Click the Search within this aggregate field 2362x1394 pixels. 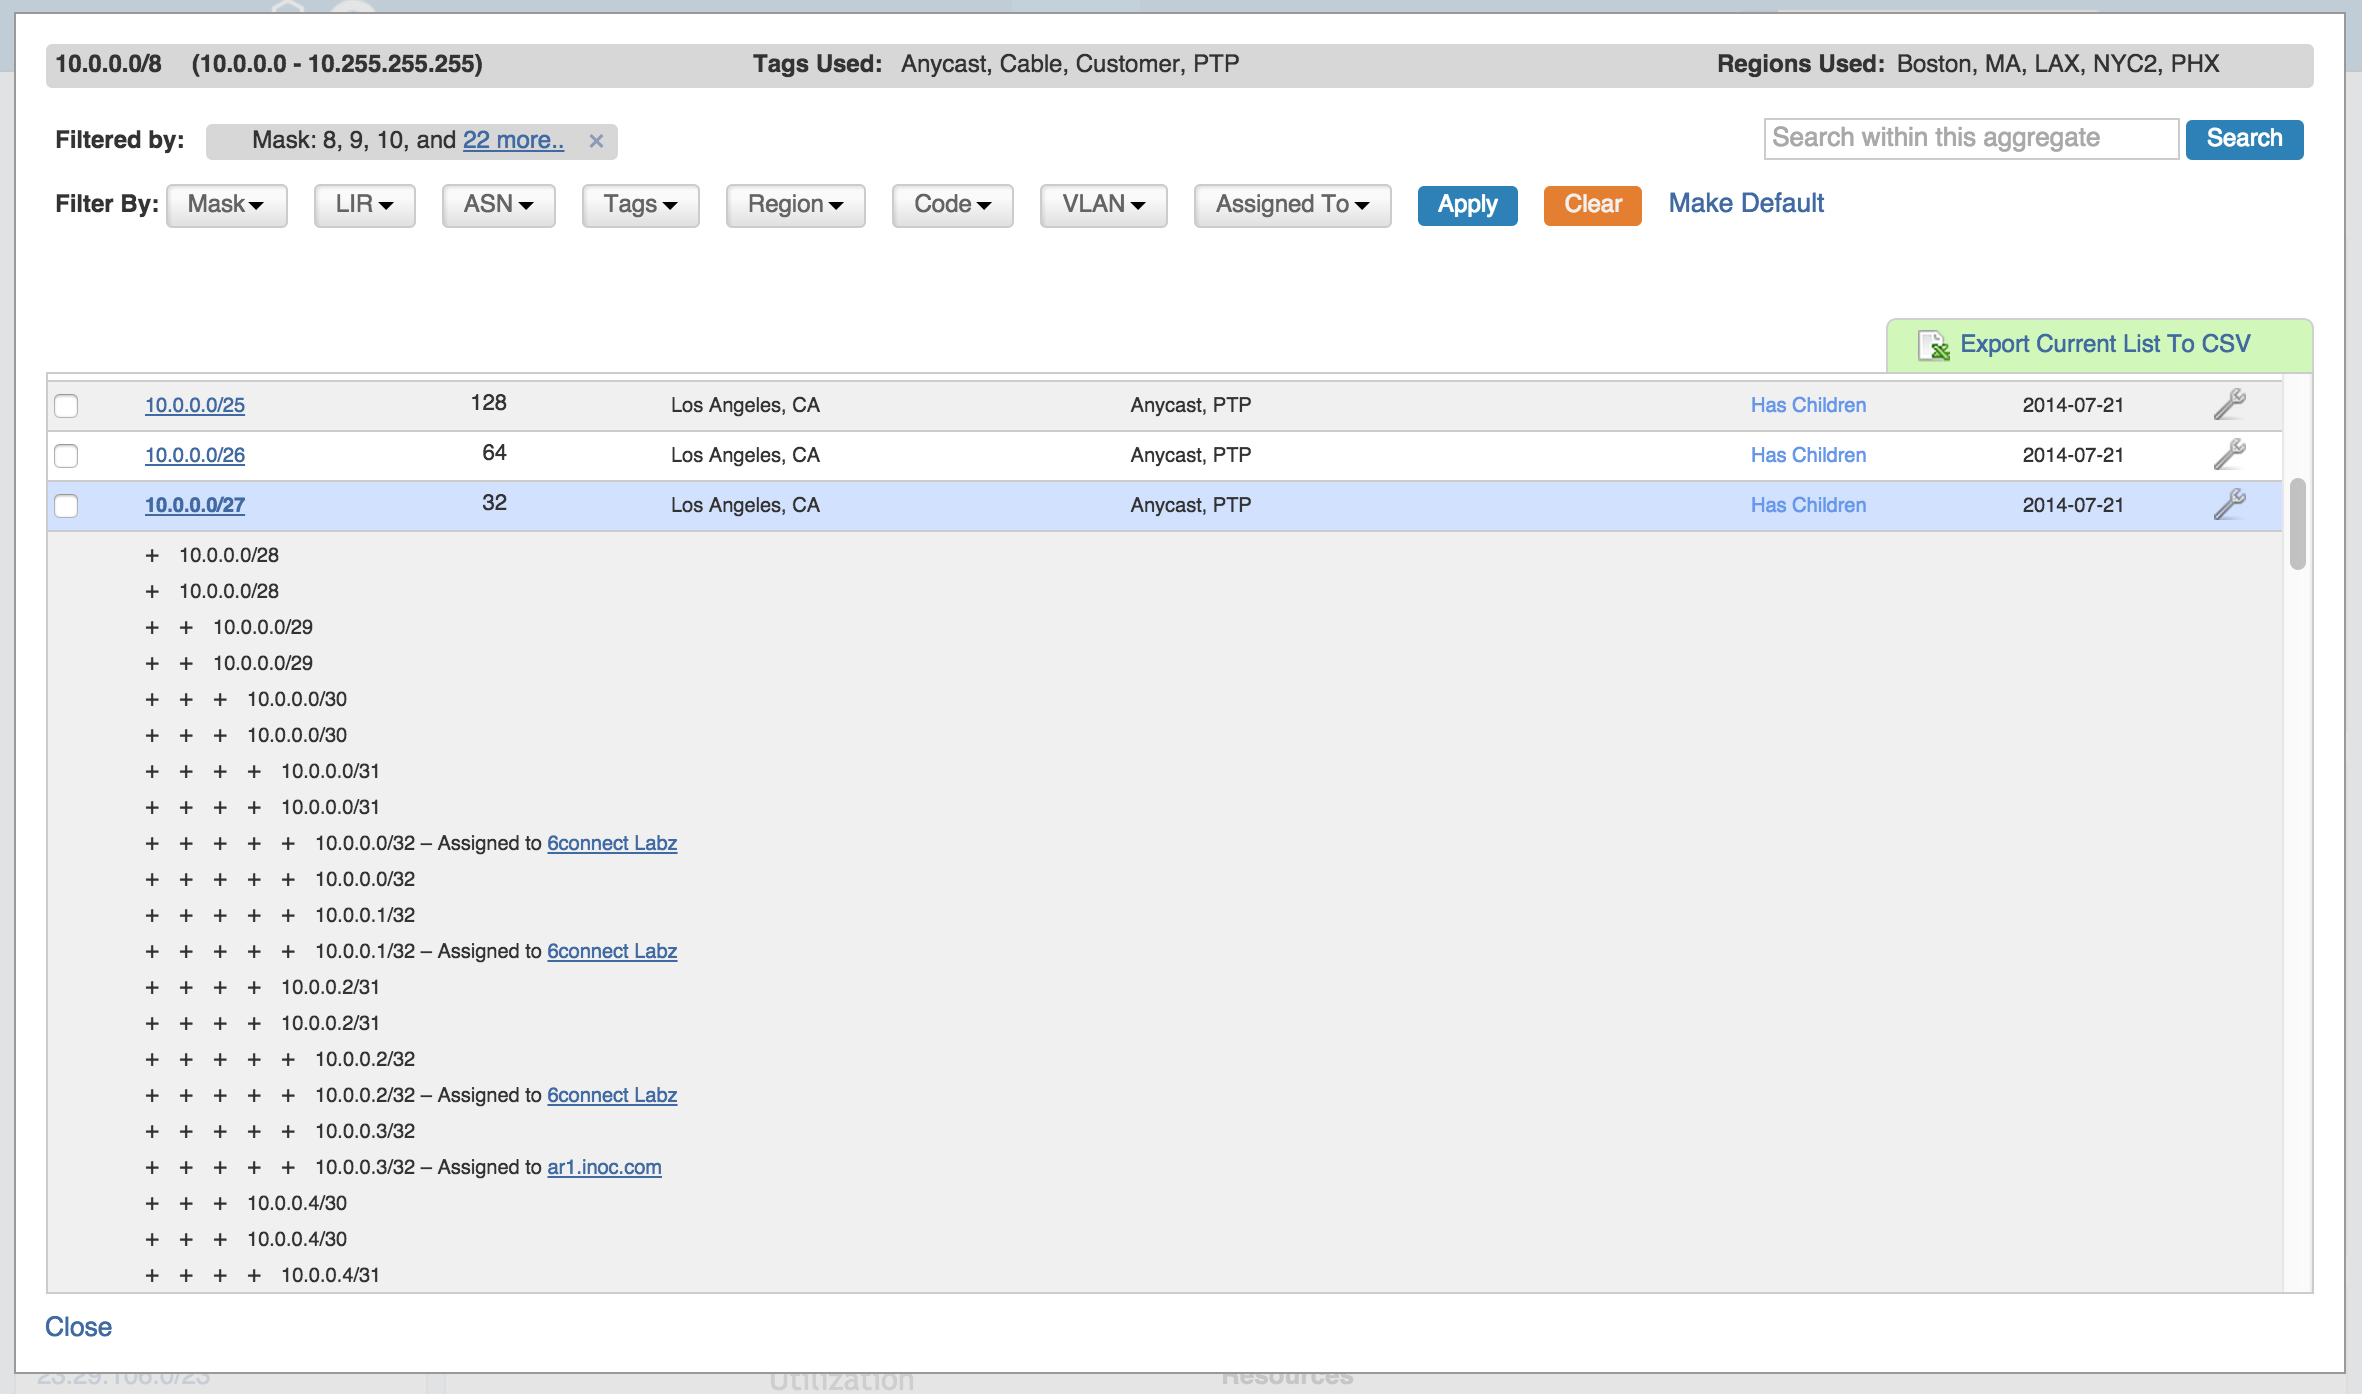(x=1970, y=138)
